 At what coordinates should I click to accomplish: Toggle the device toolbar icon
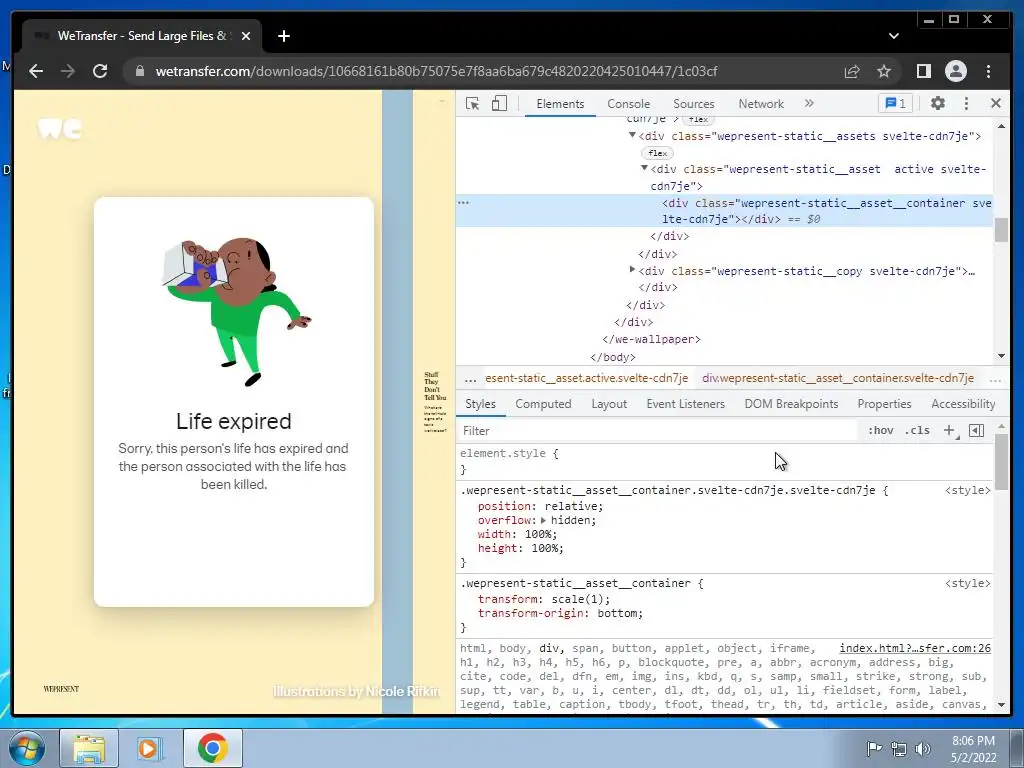coord(499,104)
